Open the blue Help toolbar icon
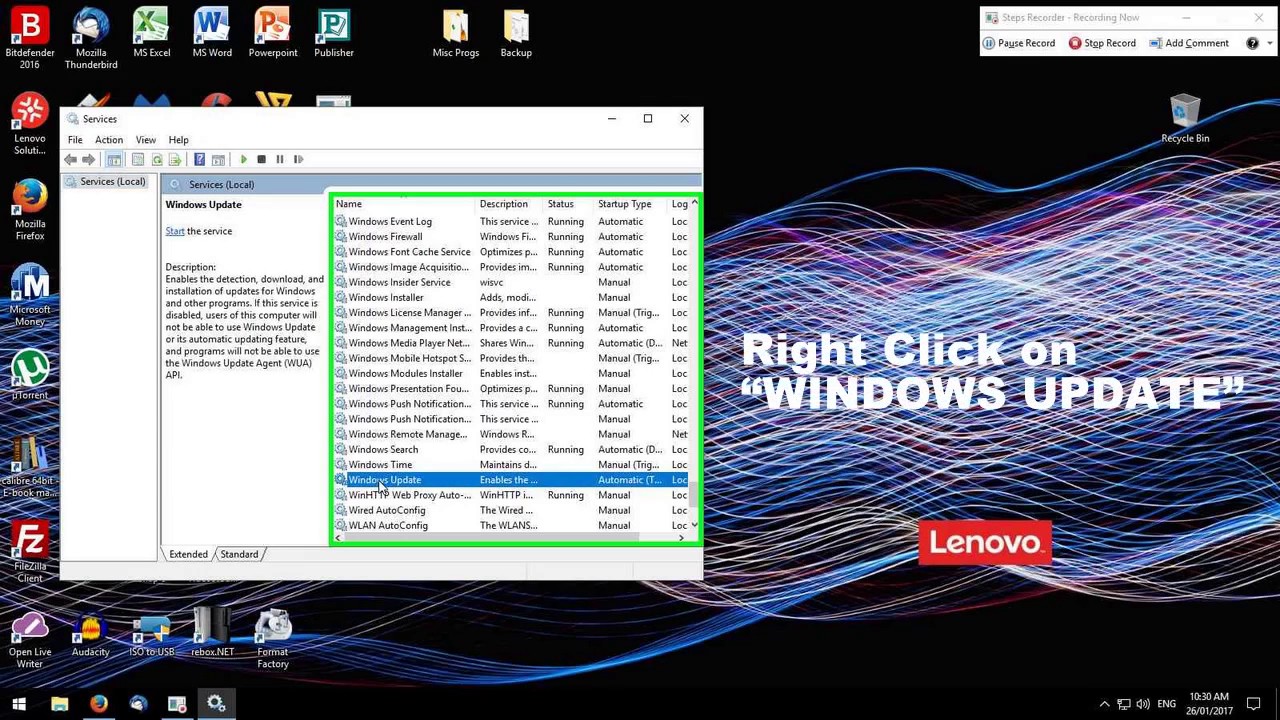The height and width of the screenshot is (720, 1280). pyautogui.click(x=199, y=159)
